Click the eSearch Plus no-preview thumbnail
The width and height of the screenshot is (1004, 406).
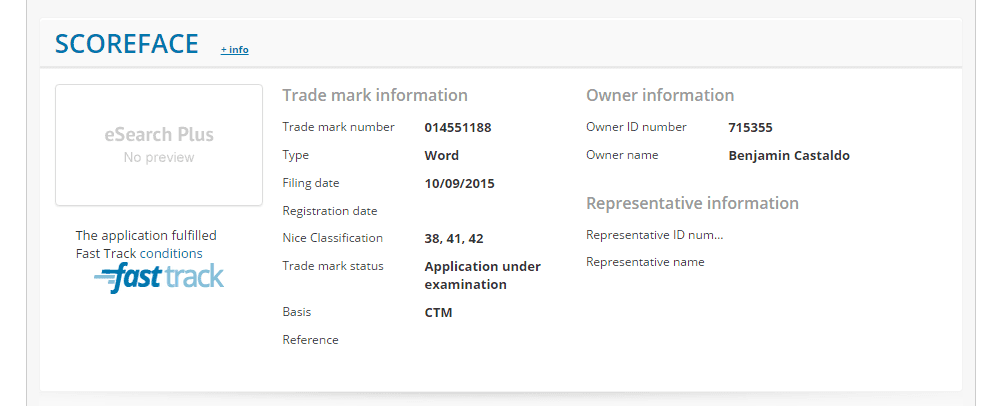[x=159, y=145]
